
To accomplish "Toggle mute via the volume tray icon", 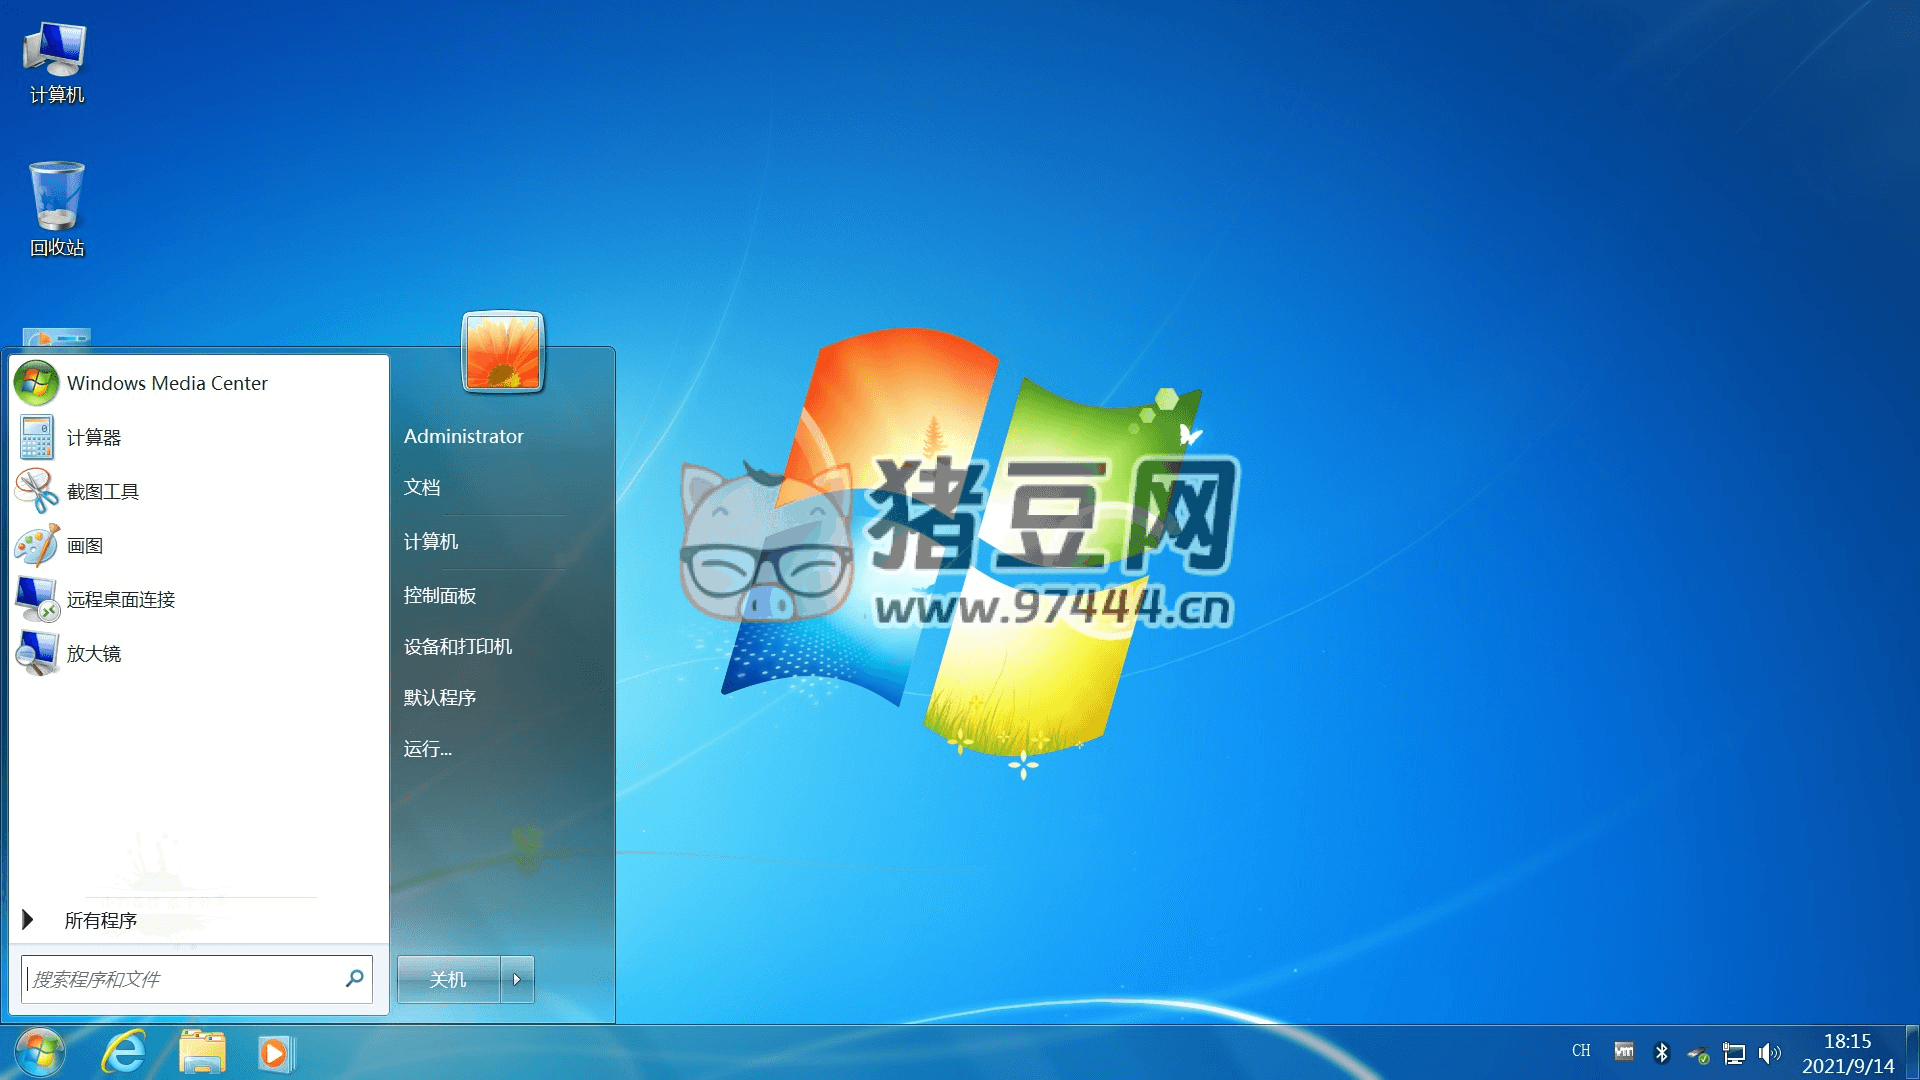I will coord(1770,1052).
